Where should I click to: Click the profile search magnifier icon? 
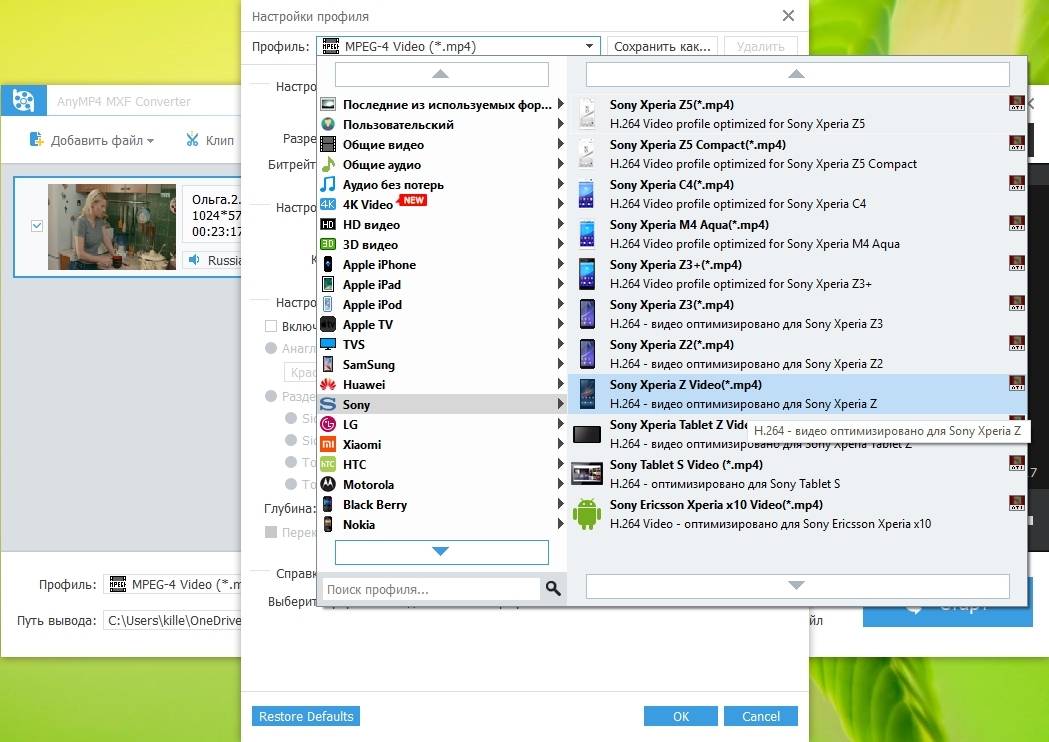tap(553, 588)
